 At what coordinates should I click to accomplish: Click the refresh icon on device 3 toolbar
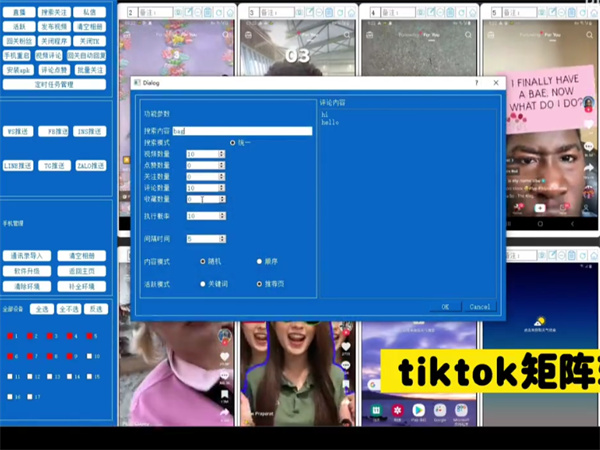click(340, 13)
